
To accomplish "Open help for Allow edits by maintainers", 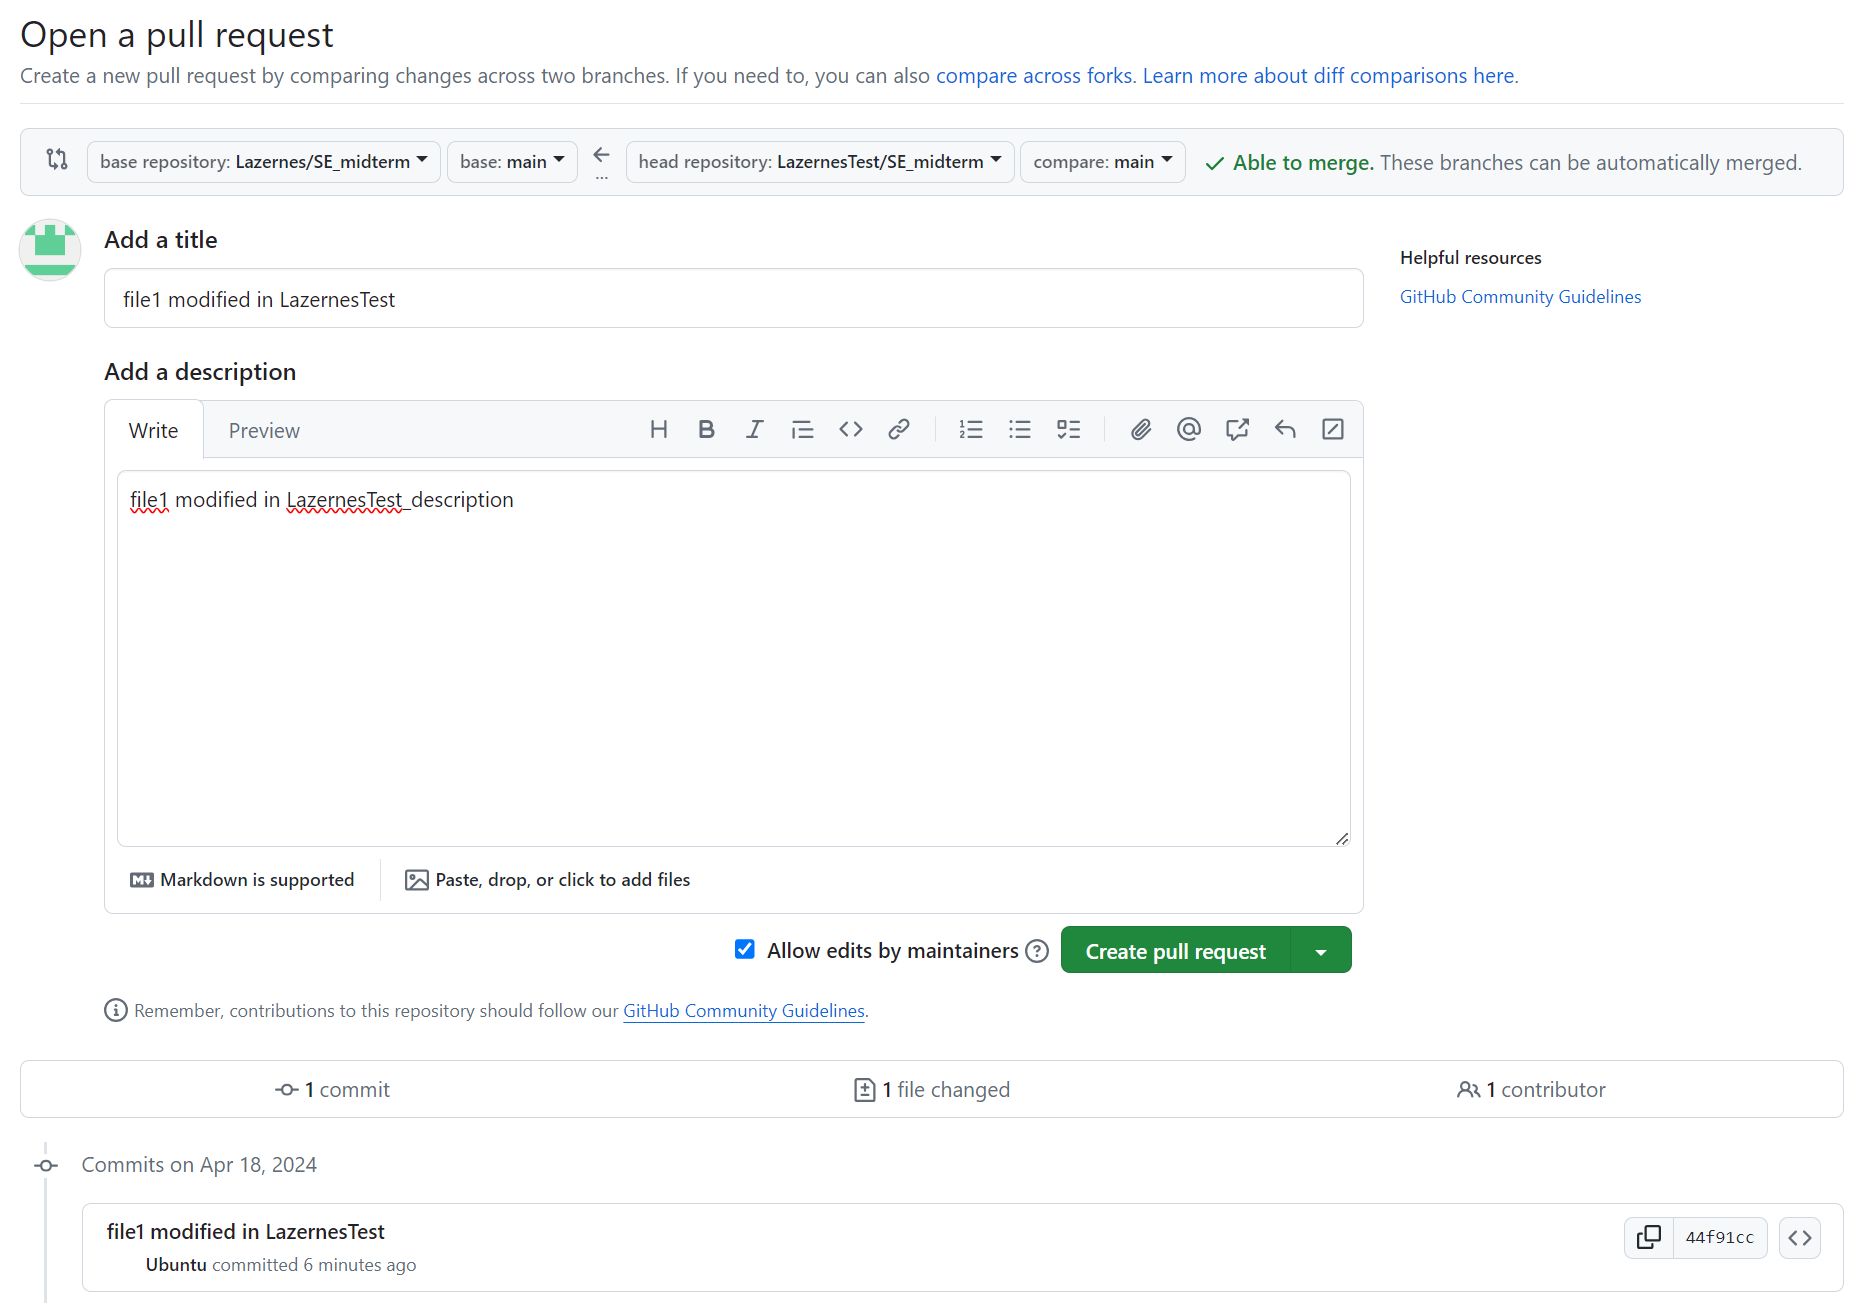I will pos(1038,951).
